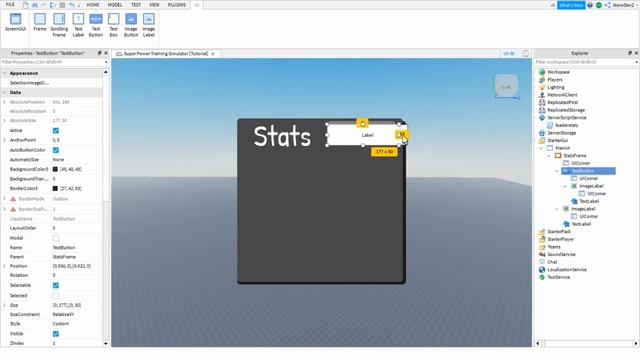Click the BorderColor3 color swatch

coord(55,189)
